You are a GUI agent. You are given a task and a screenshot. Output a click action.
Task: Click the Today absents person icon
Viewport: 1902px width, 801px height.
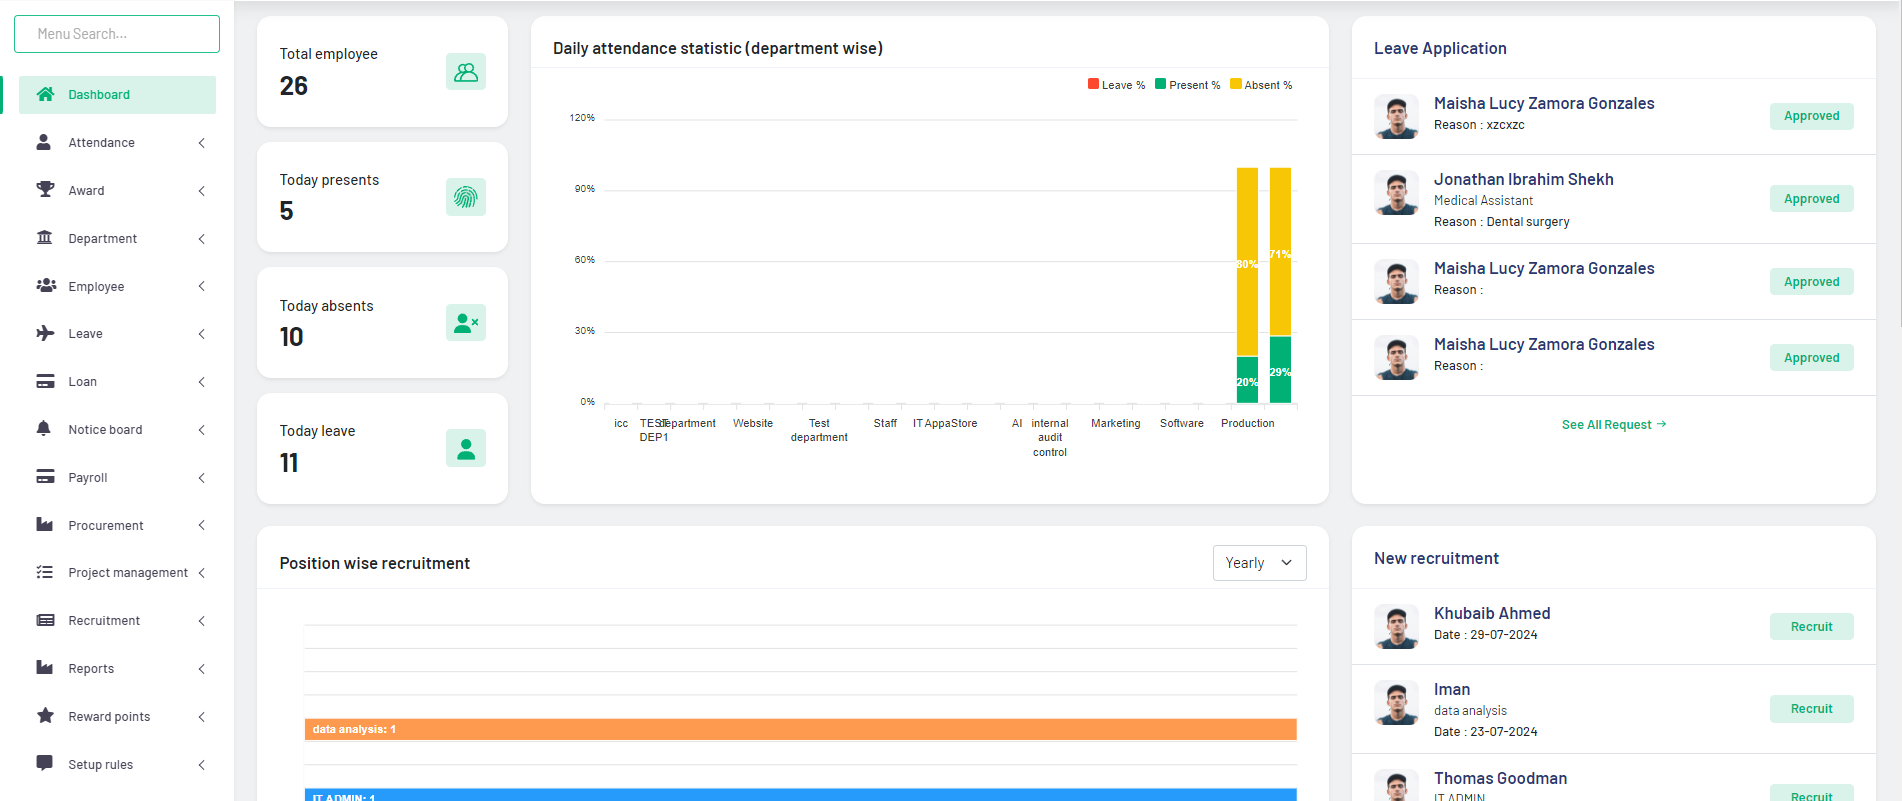coord(465,323)
